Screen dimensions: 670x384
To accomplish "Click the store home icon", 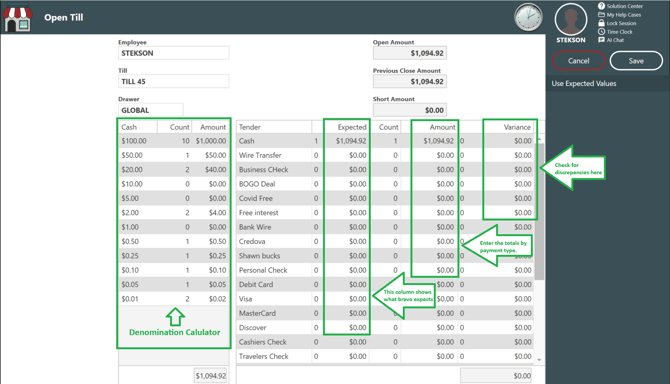I will pos(18,18).
